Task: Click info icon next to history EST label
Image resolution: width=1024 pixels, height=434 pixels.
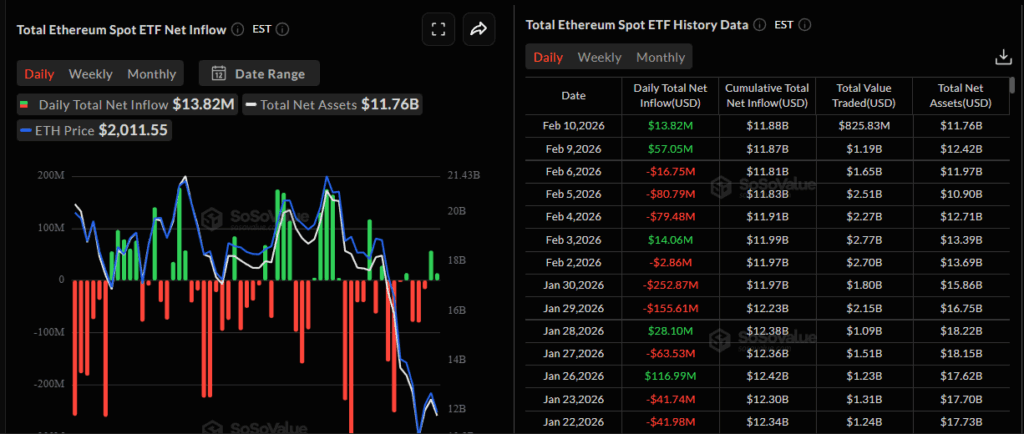Action: (x=805, y=24)
